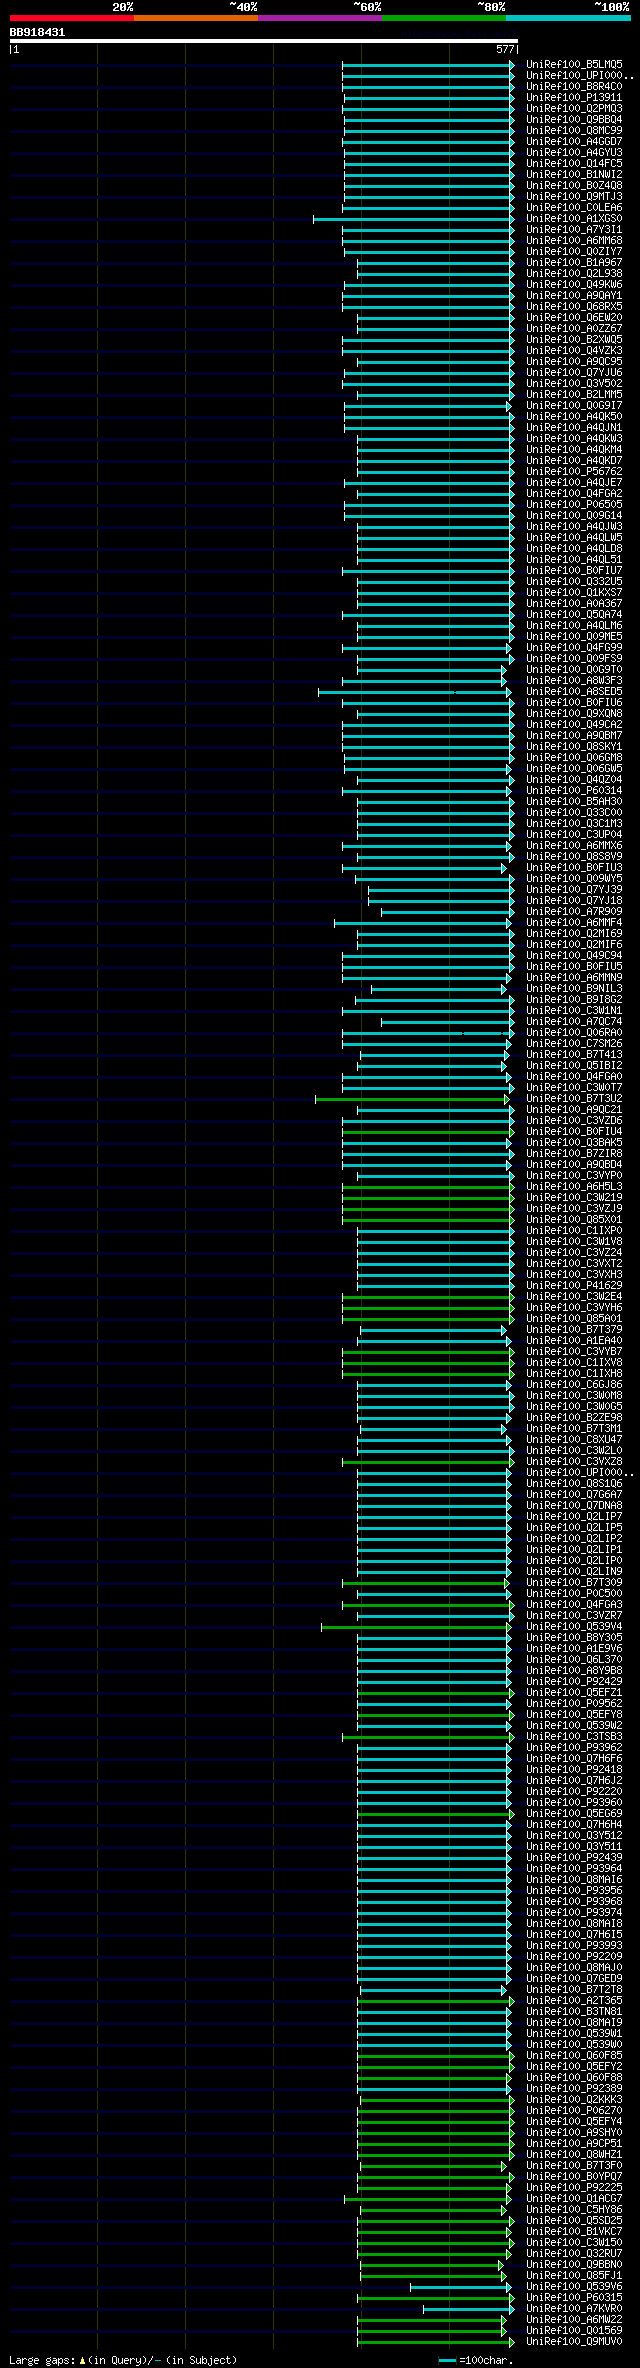Click the alignment bar for UniRef100_A1XGS0
This screenshot has height=2368, width=640.
pyautogui.click(x=414, y=218)
